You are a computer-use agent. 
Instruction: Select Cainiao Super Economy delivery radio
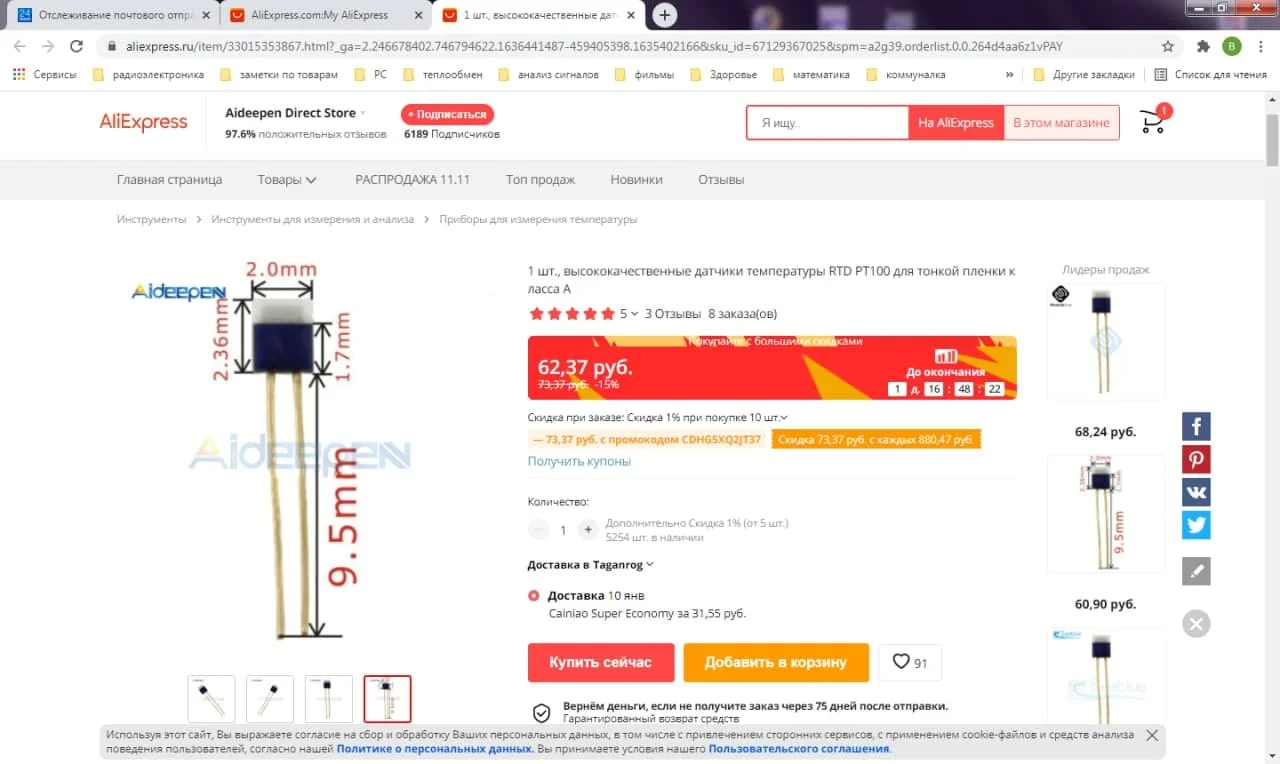click(533, 596)
